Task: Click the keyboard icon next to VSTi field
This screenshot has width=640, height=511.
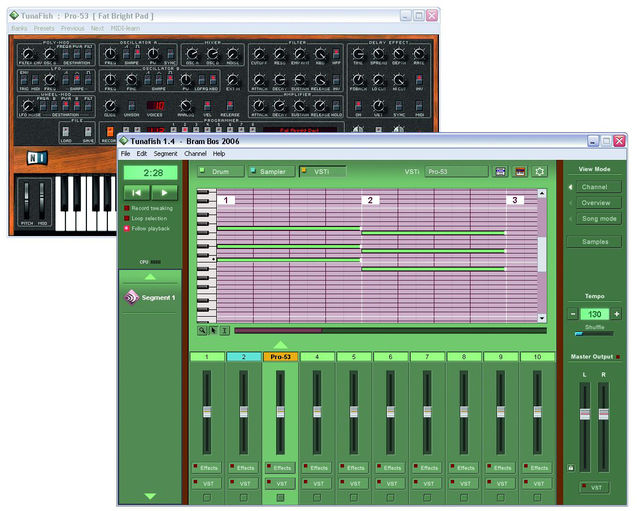Action: coord(520,172)
